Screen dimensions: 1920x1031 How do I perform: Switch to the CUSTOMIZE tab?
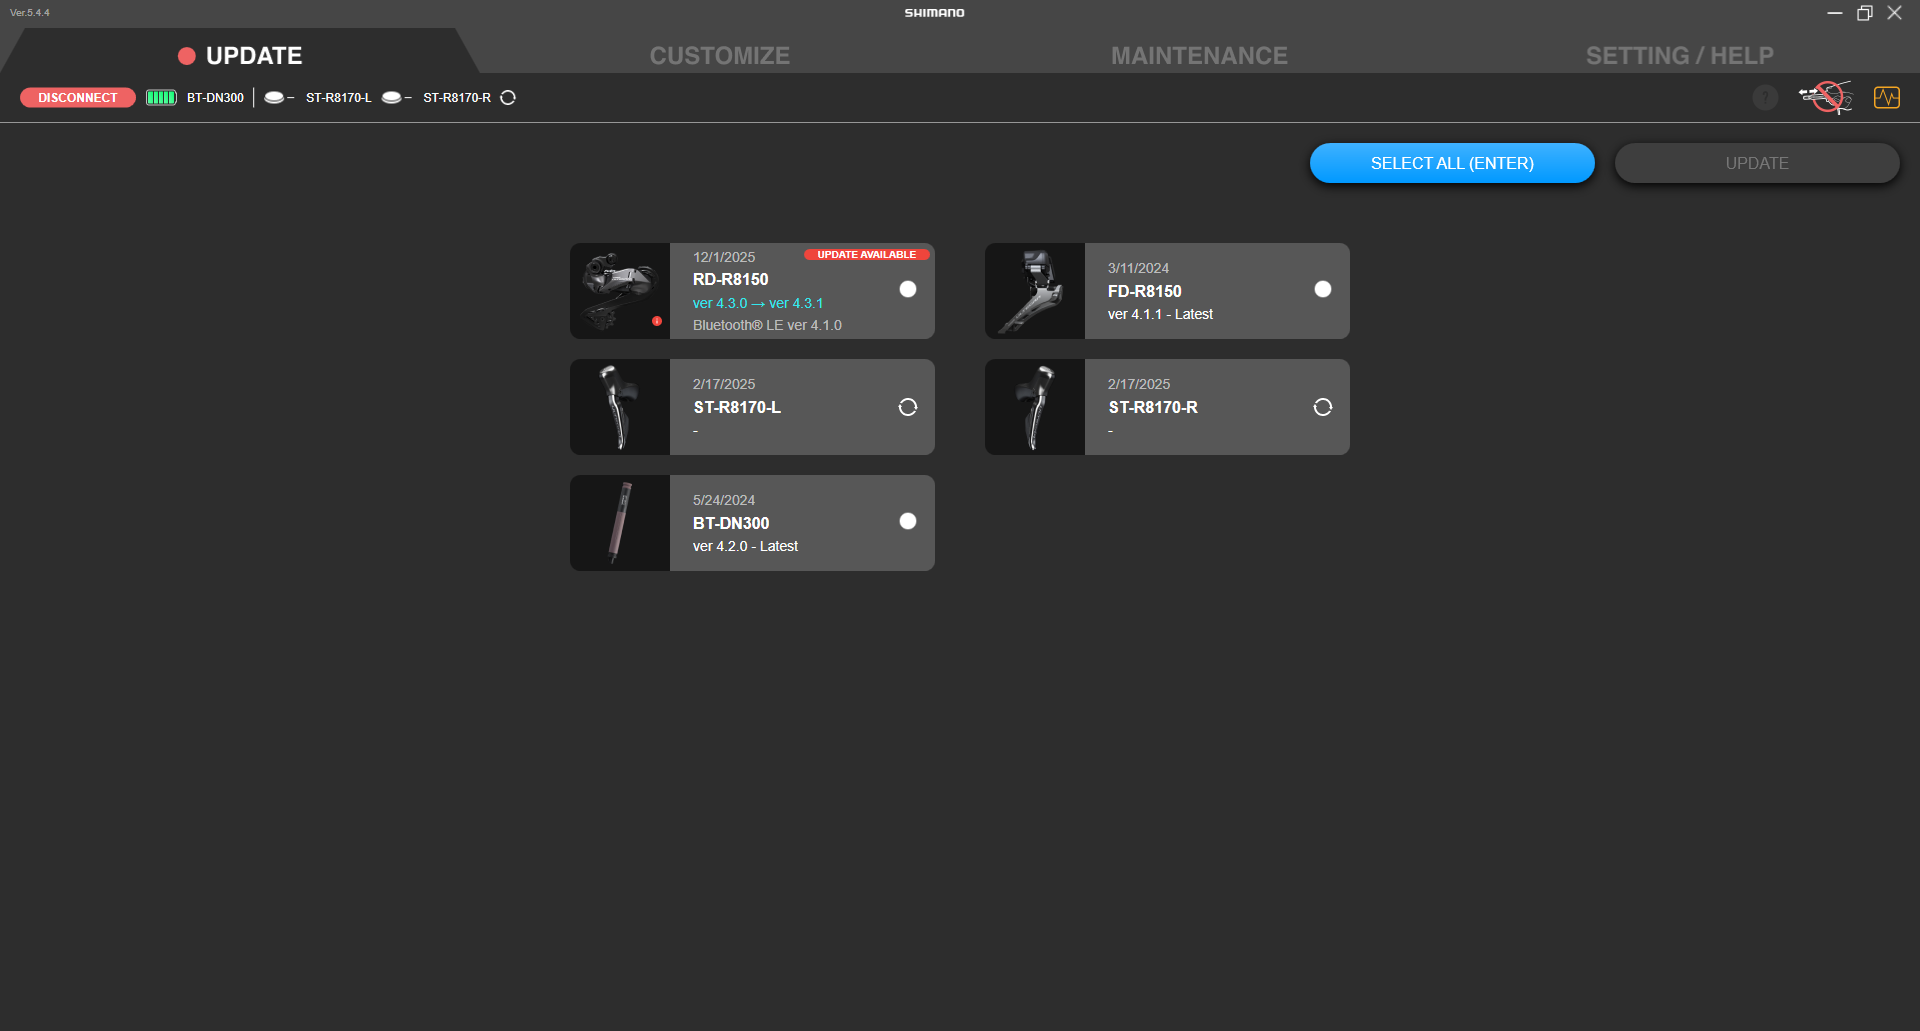pyautogui.click(x=719, y=56)
